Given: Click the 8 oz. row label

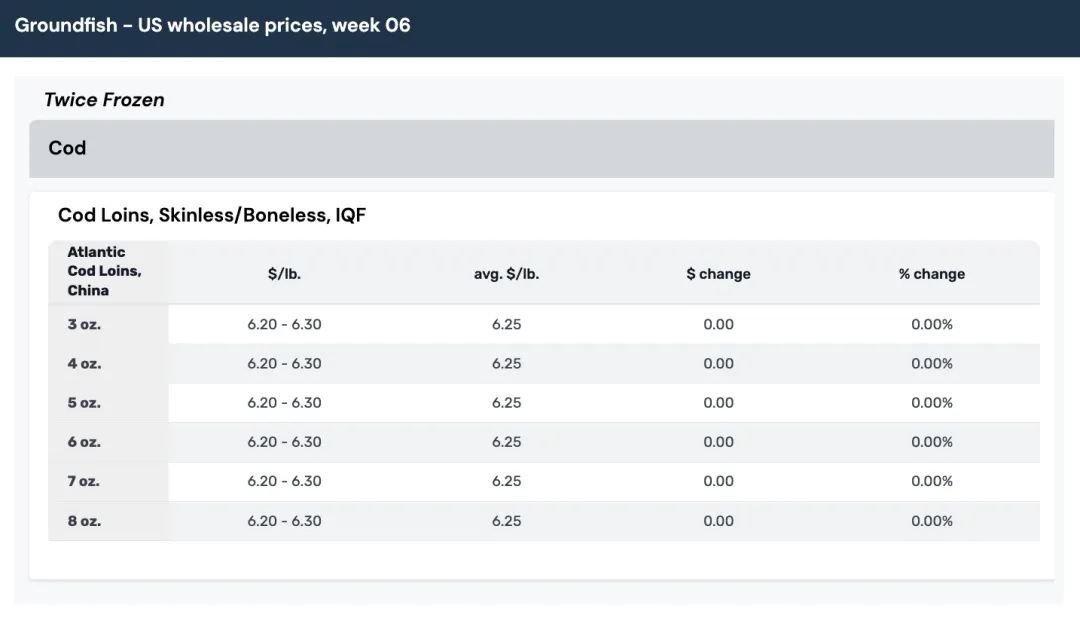Looking at the screenshot, I should coord(84,521).
